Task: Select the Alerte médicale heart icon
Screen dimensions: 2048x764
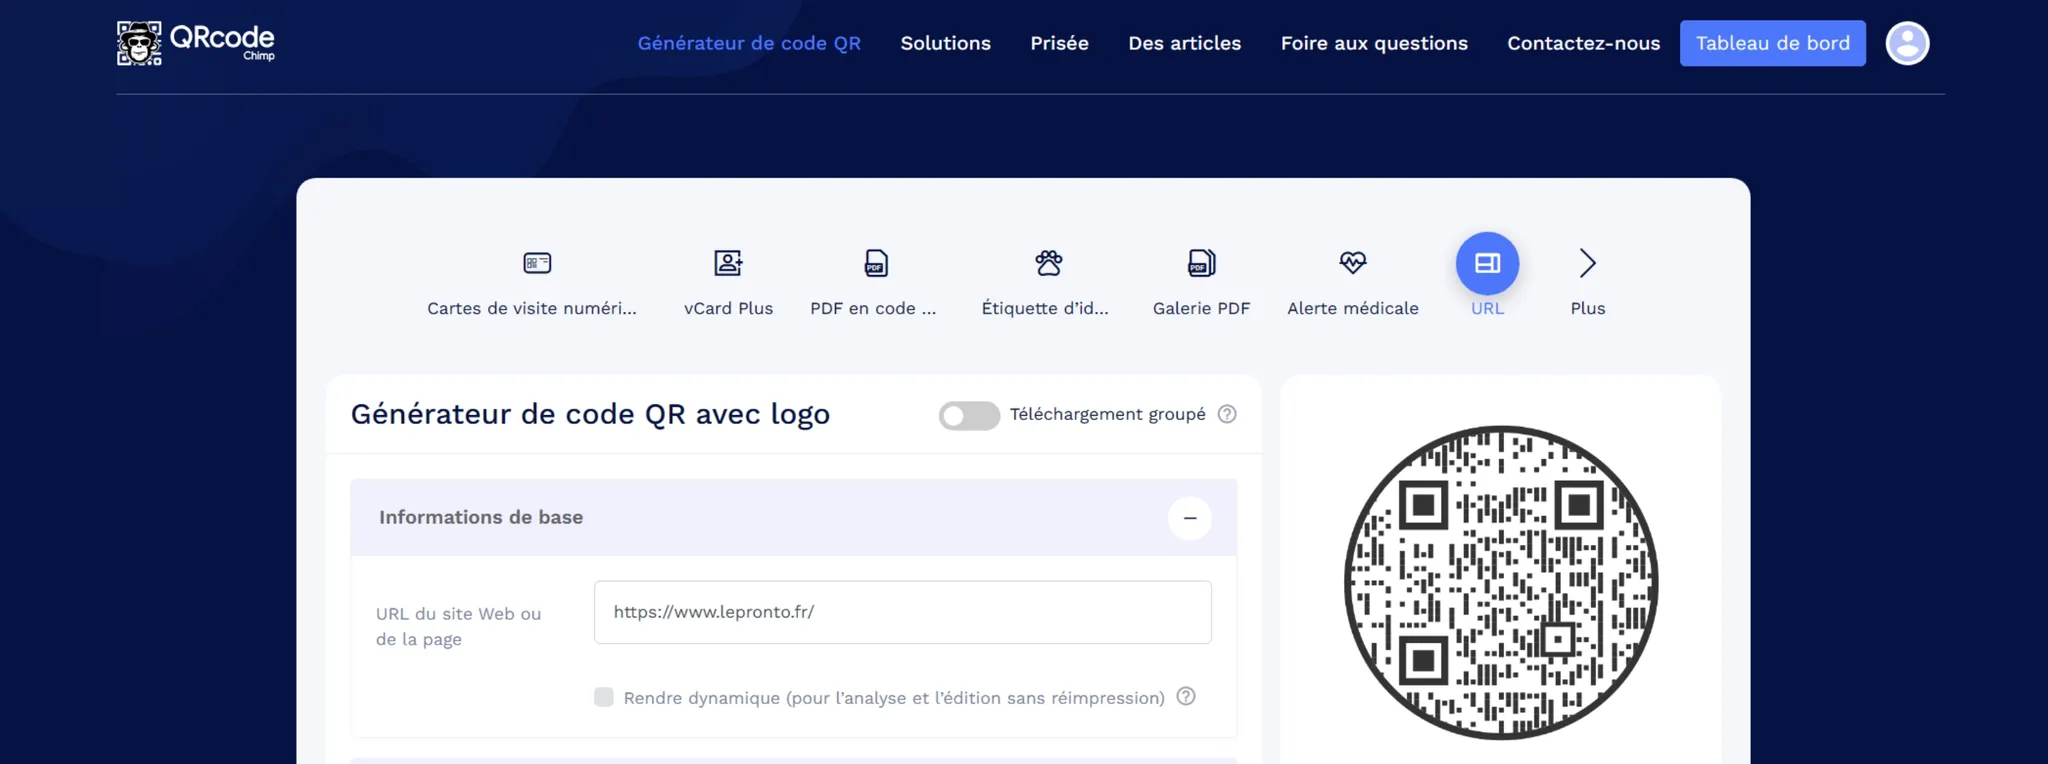Action: (x=1352, y=263)
